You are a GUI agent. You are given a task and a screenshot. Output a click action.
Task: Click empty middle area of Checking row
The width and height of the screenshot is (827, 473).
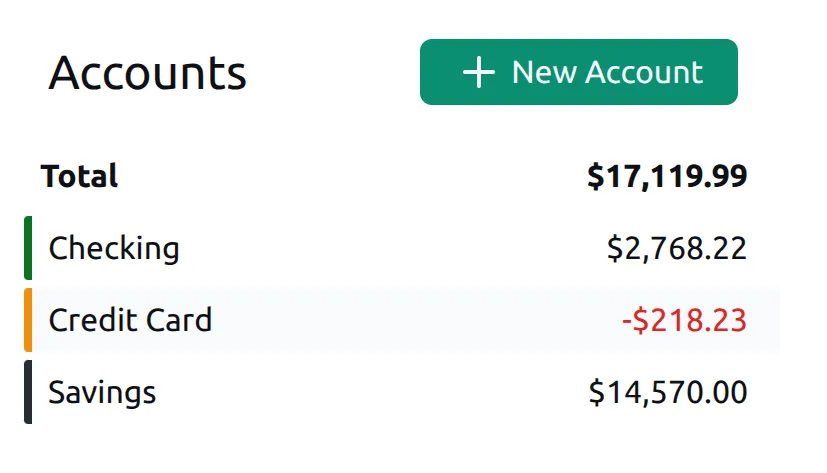(x=400, y=248)
